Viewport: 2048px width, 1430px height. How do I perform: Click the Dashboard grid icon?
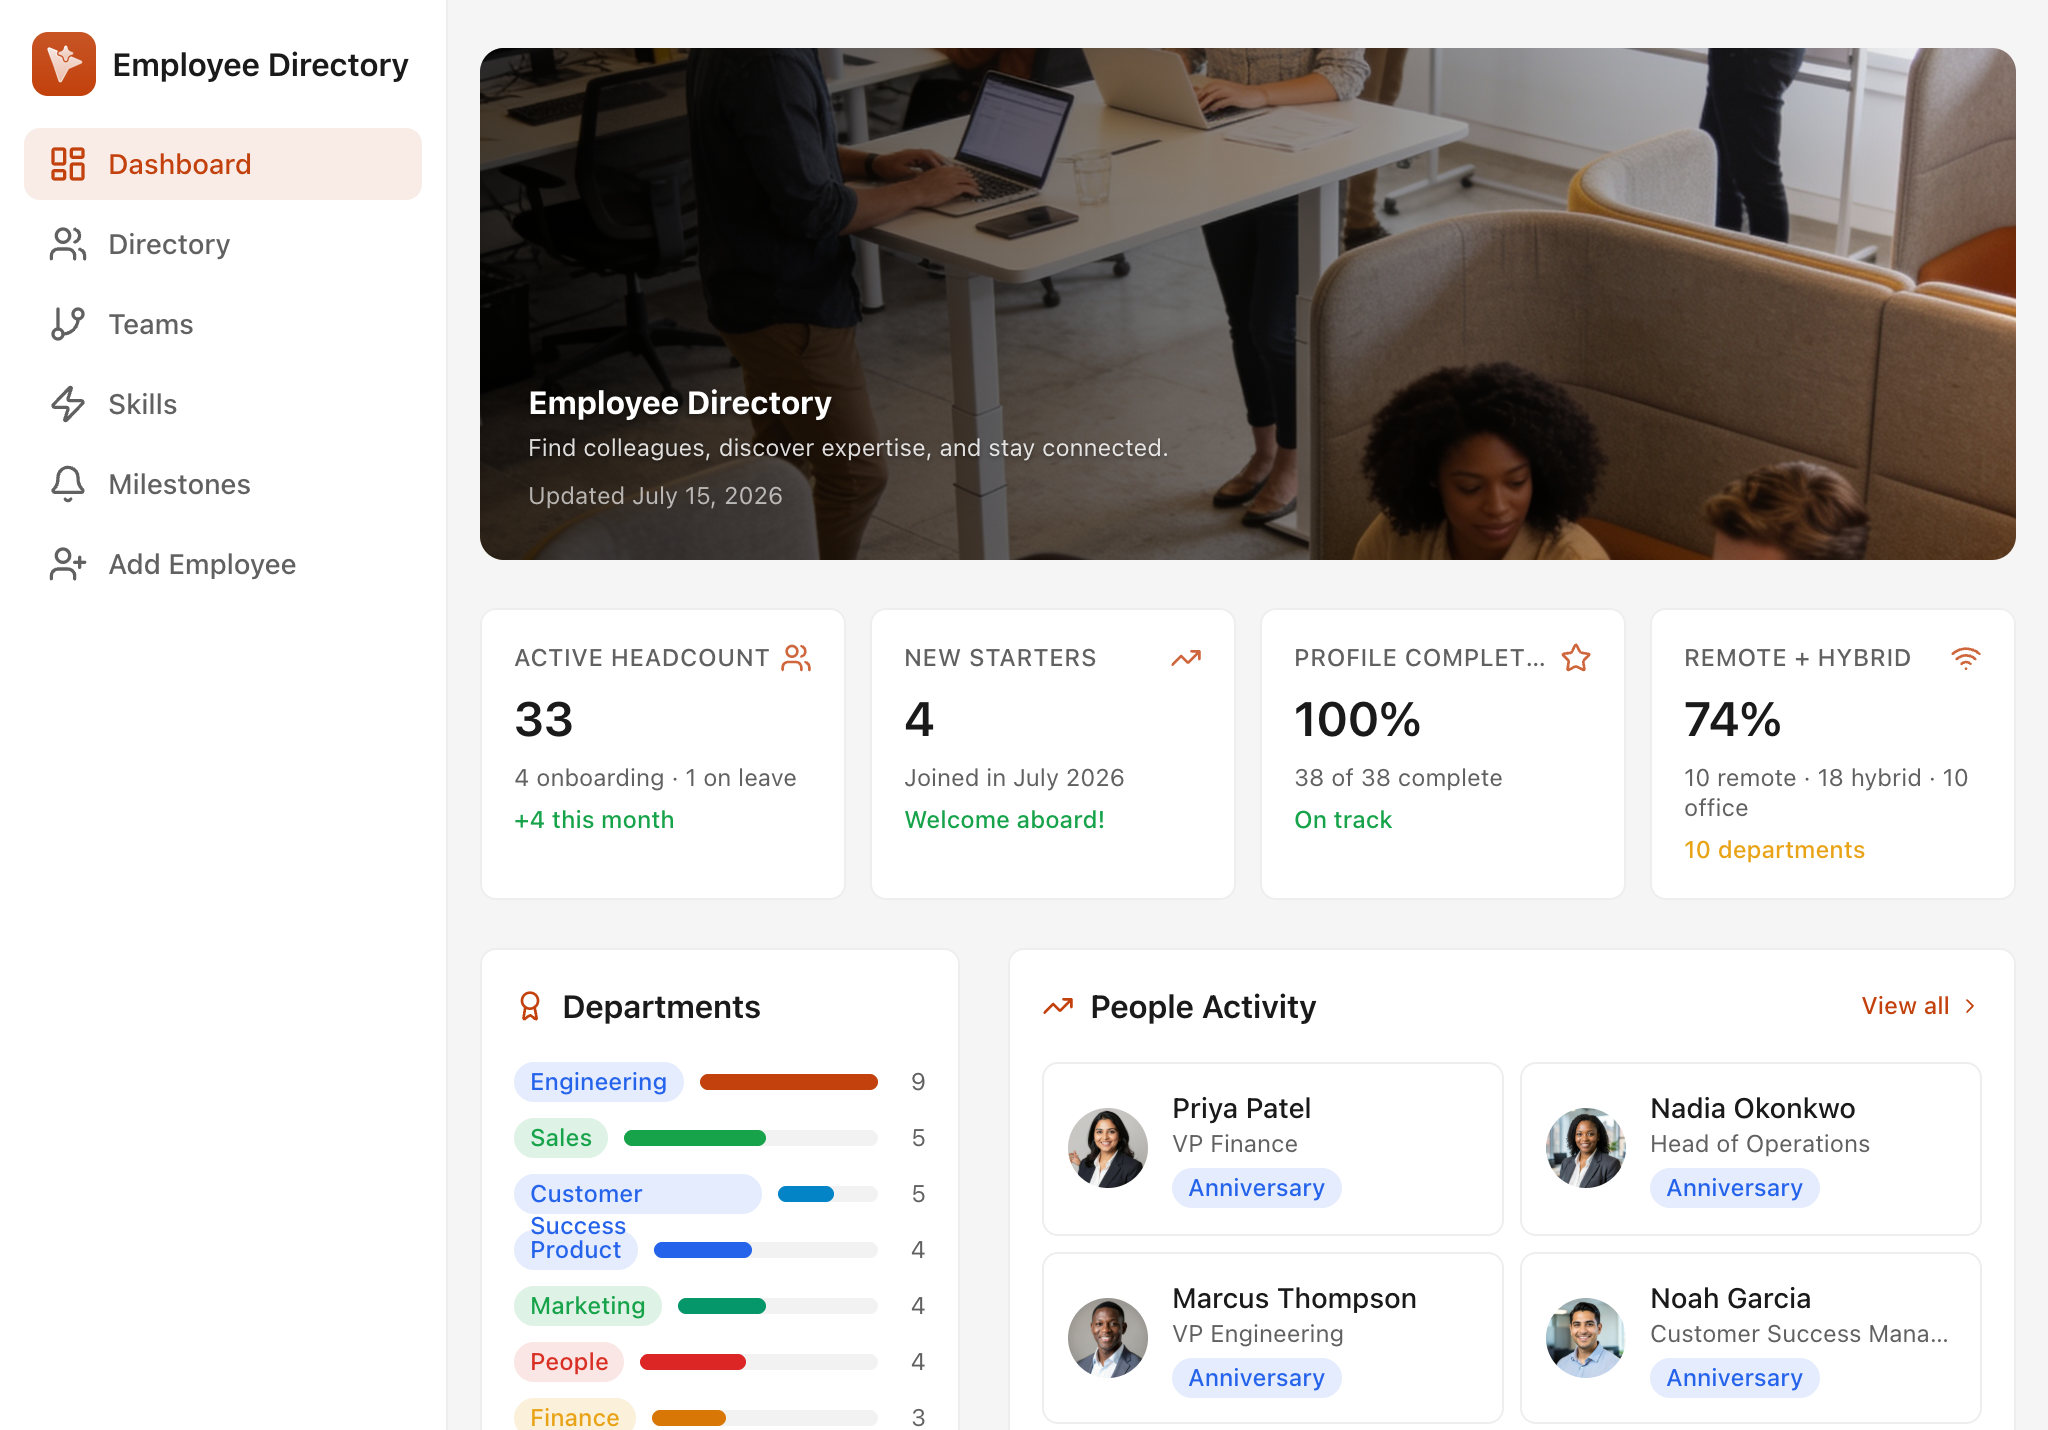click(68, 164)
